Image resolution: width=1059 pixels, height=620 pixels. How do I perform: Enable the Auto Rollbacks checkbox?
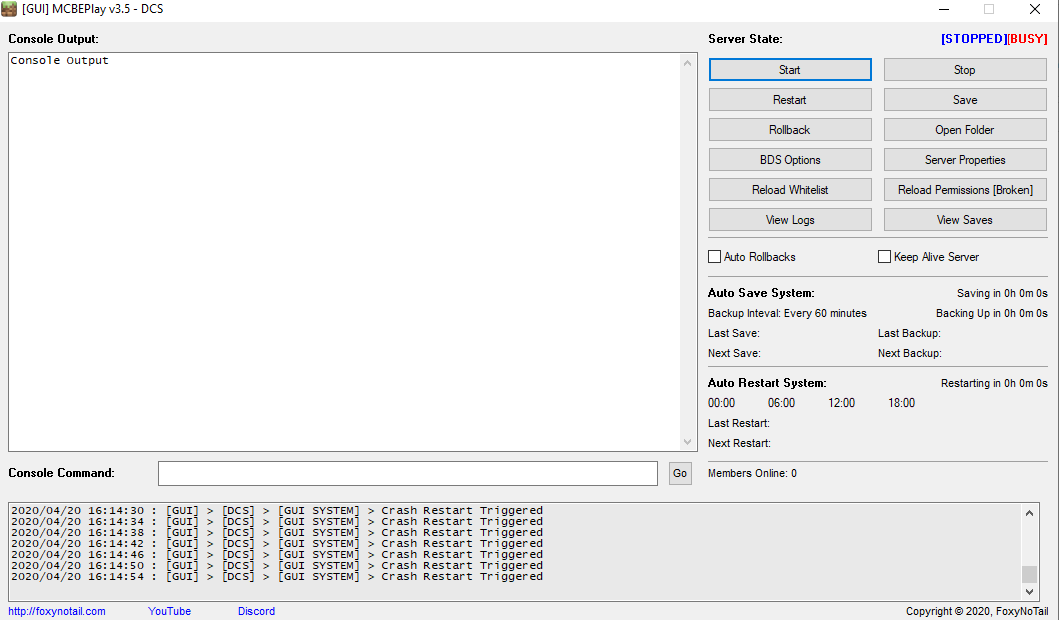tap(715, 257)
